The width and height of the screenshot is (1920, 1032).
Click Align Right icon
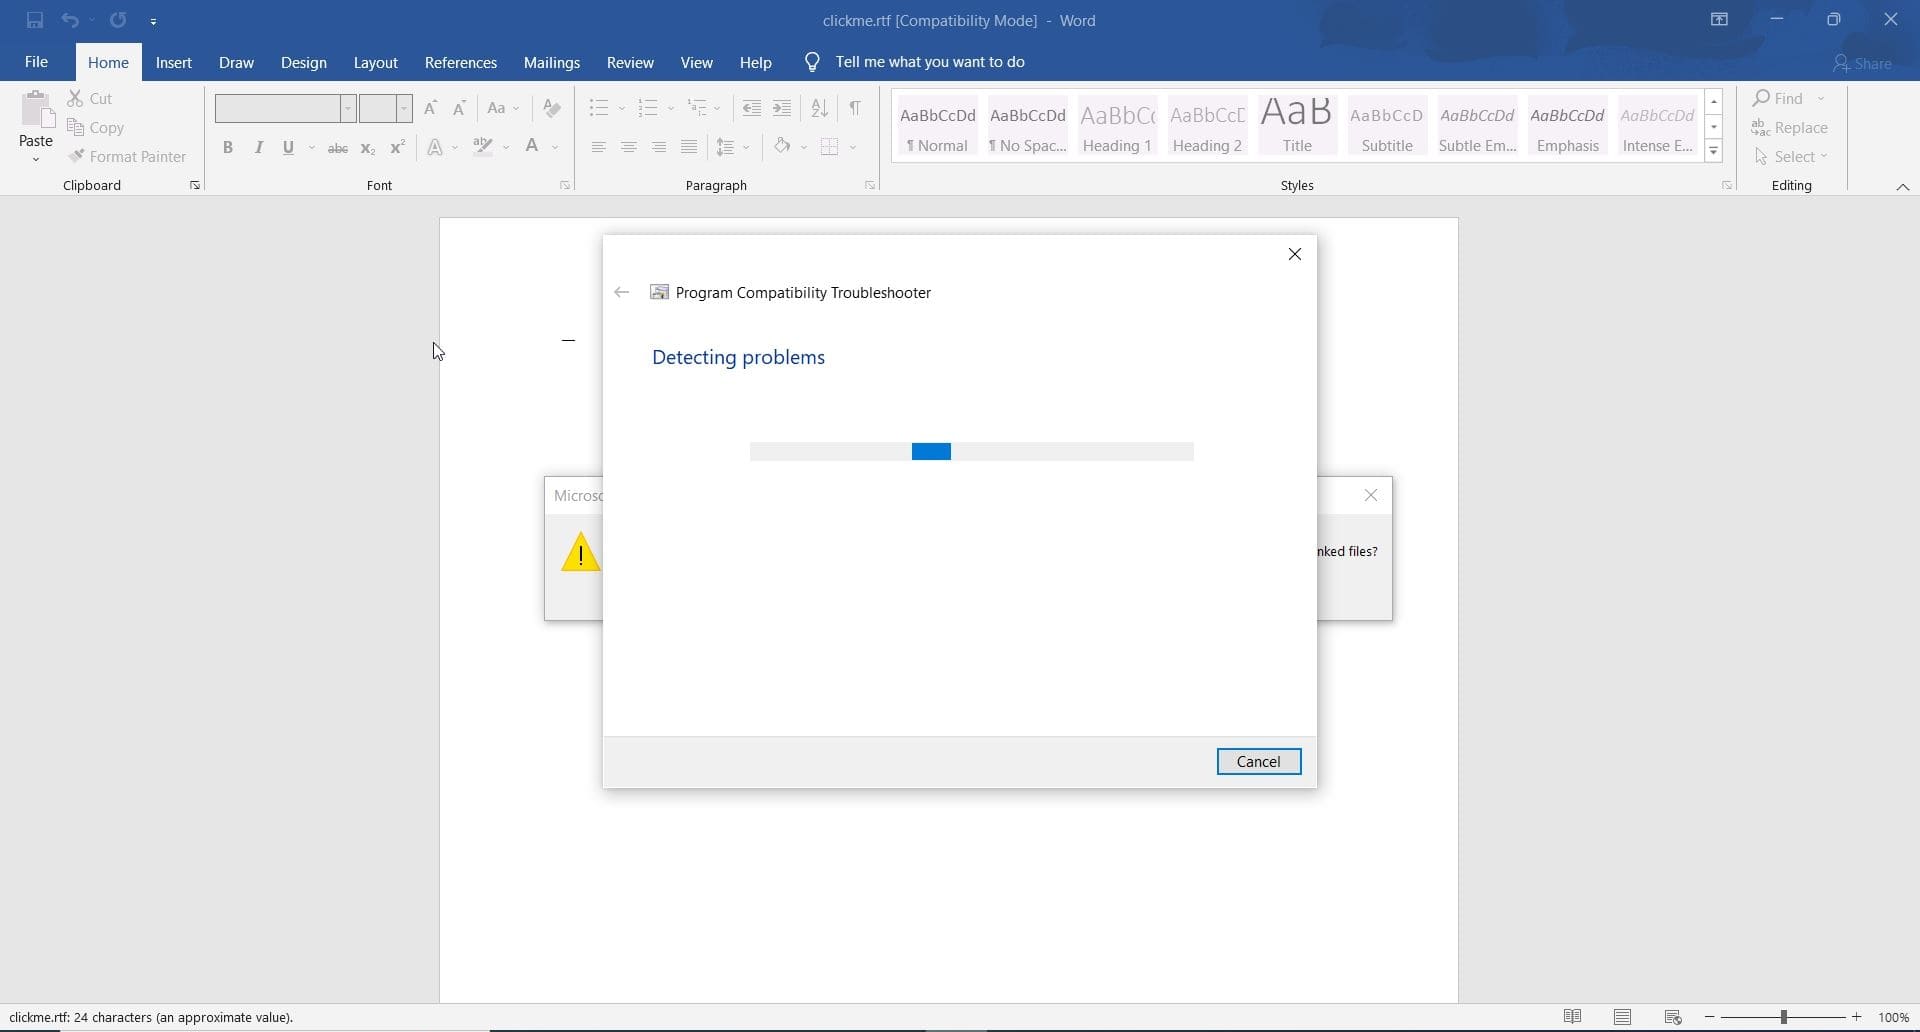(x=658, y=147)
